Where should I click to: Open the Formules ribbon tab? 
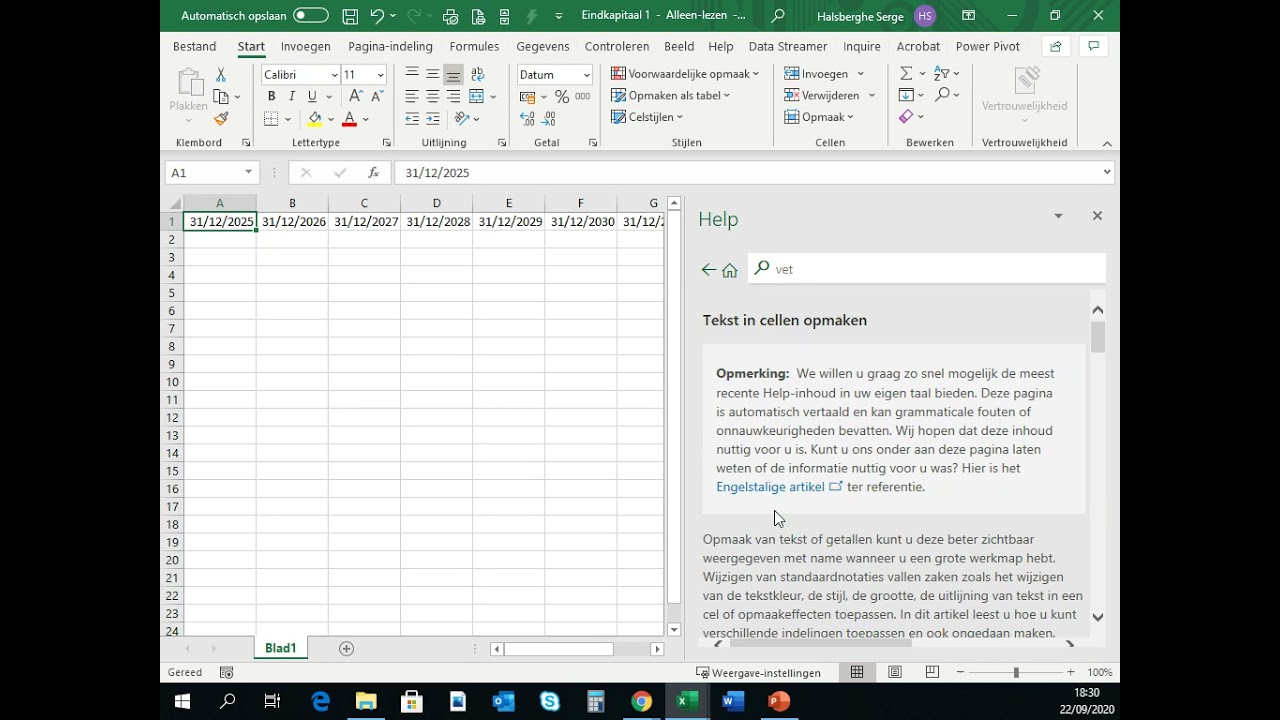click(x=474, y=47)
